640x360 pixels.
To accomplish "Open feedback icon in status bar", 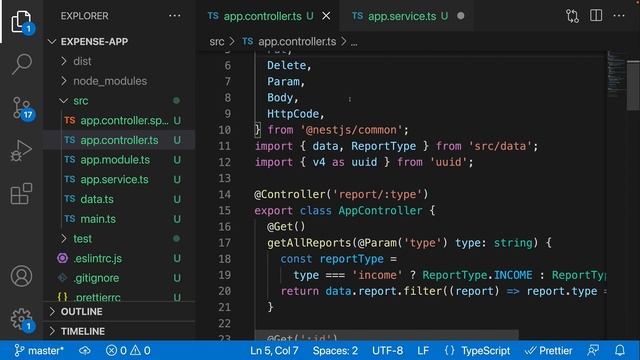I will coord(593,350).
